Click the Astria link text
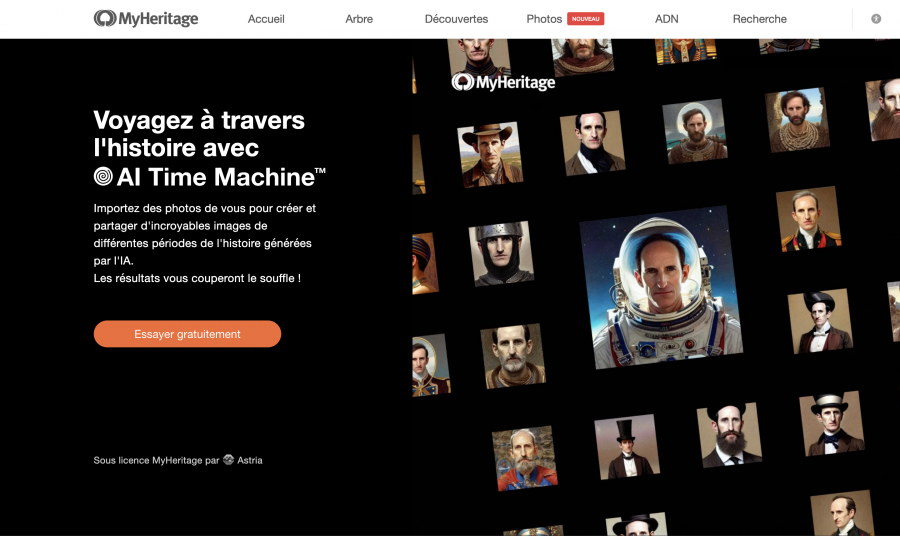 (x=250, y=460)
